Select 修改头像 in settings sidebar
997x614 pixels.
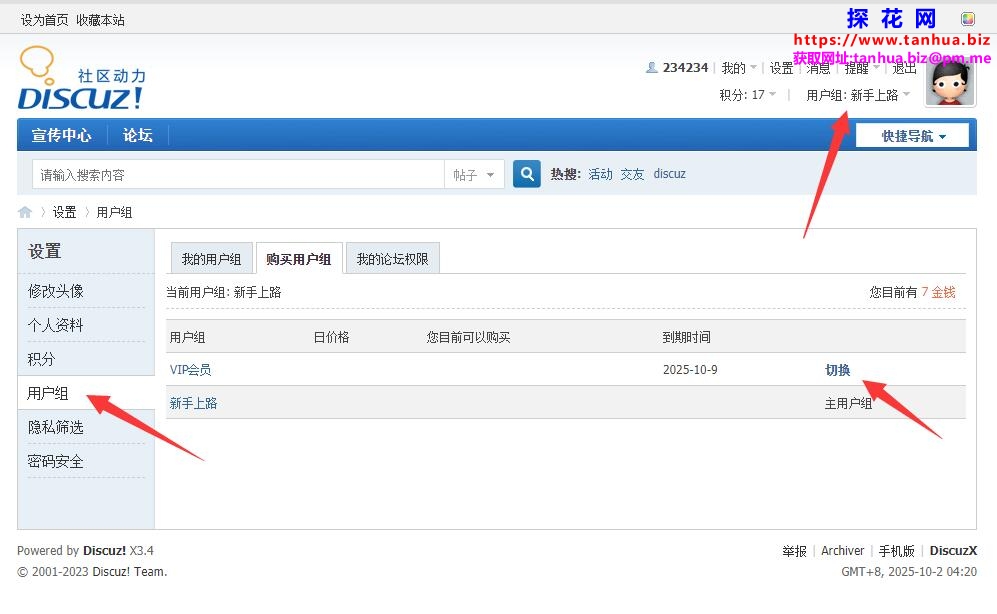click(x=56, y=291)
